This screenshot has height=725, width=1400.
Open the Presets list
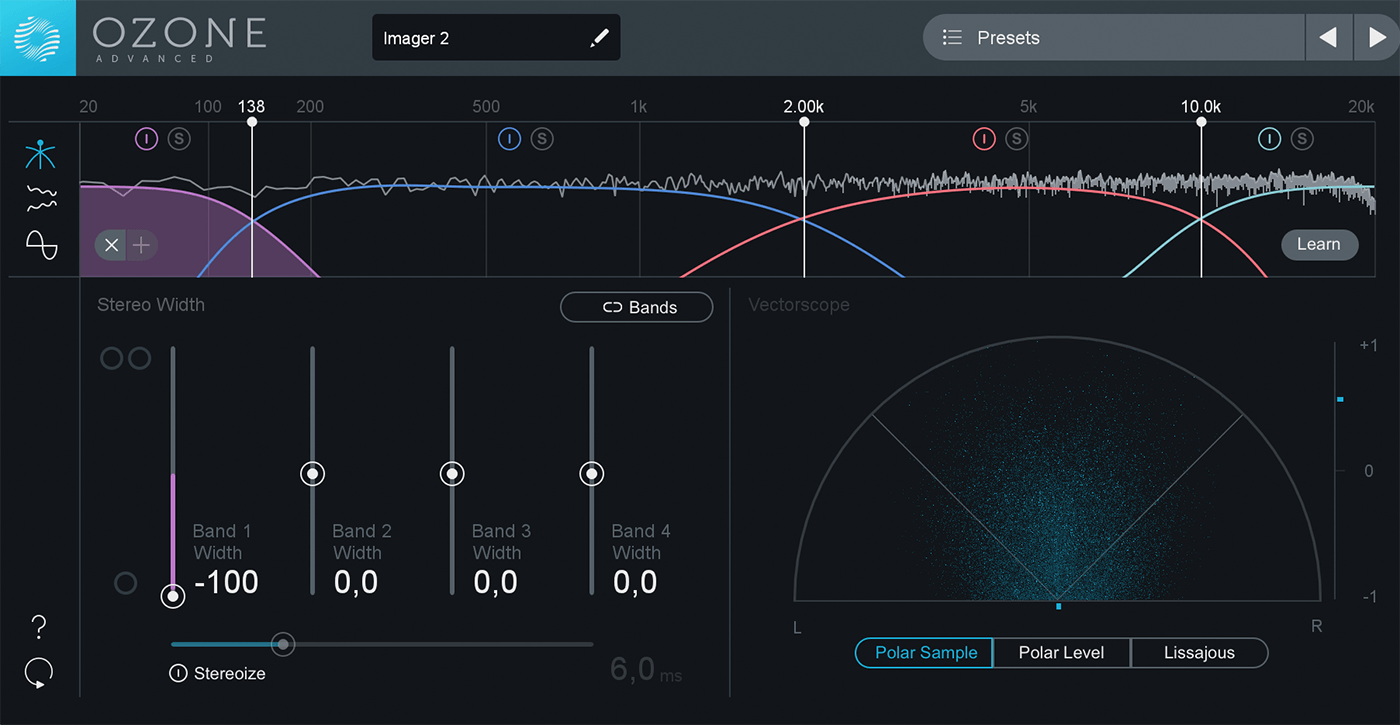pyautogui.click(x=1114, y=38)
